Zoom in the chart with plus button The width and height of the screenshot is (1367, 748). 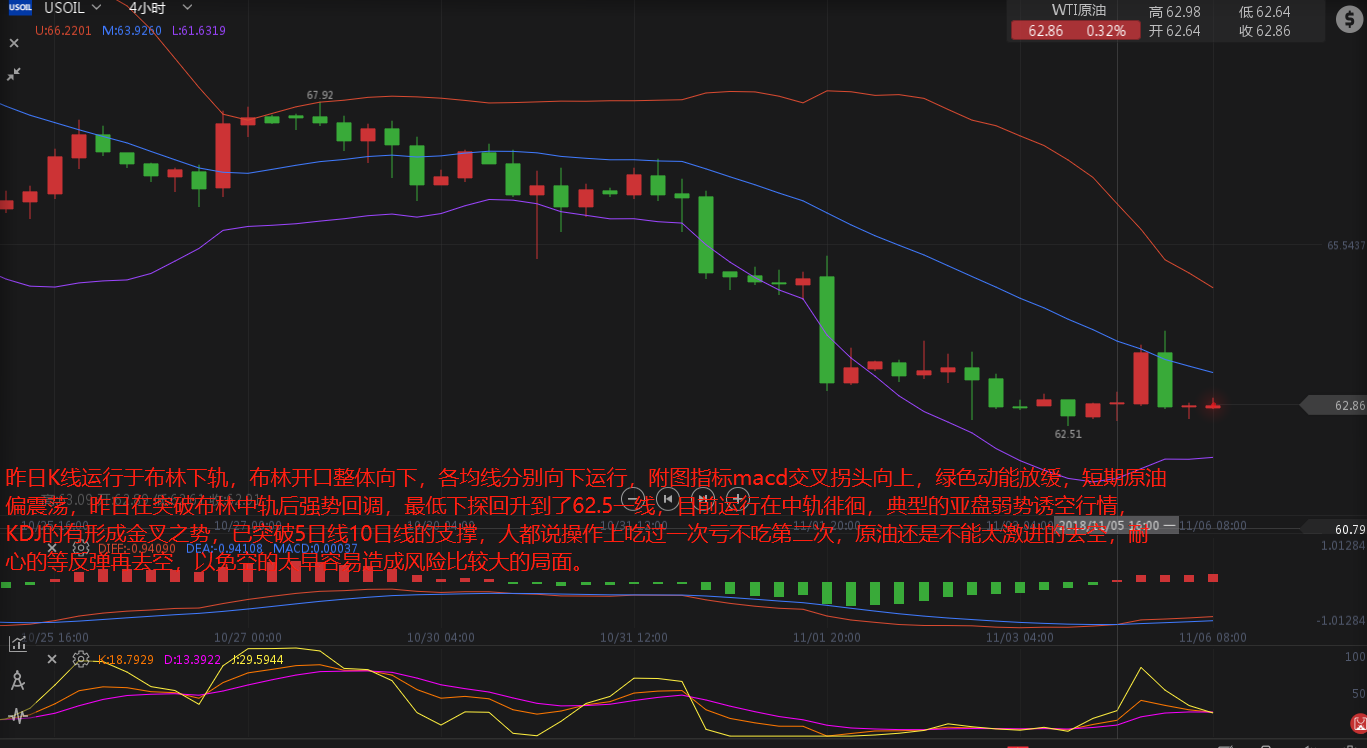pyautogui.click(x=738, y=498)
